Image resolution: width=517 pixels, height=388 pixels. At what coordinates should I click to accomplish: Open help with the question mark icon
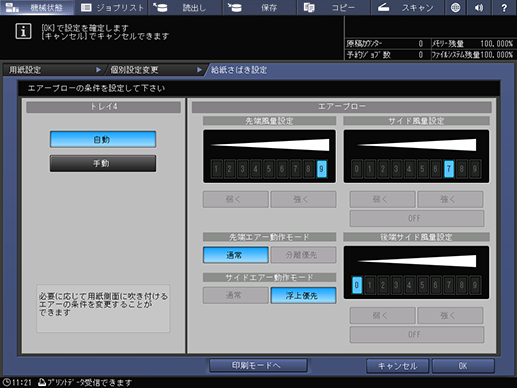point(504,7)
